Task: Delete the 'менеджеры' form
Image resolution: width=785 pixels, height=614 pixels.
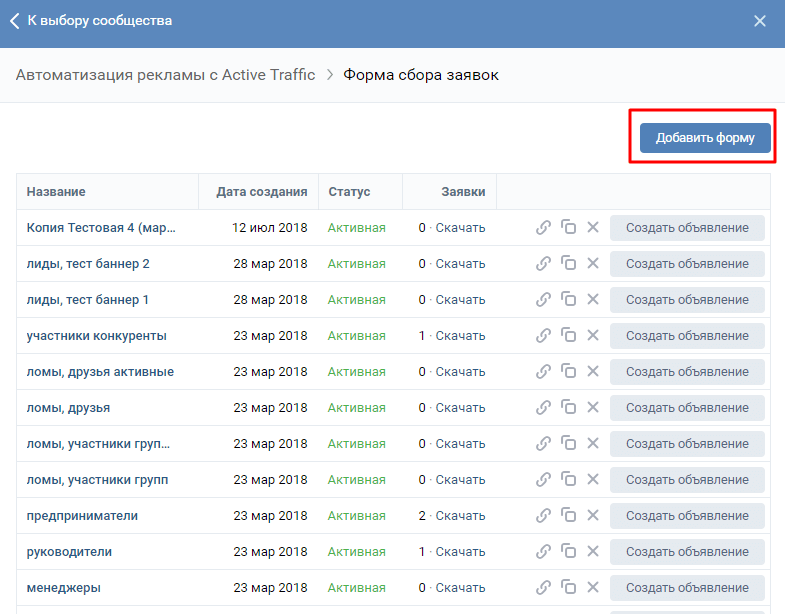Action: tap(593, 588)
